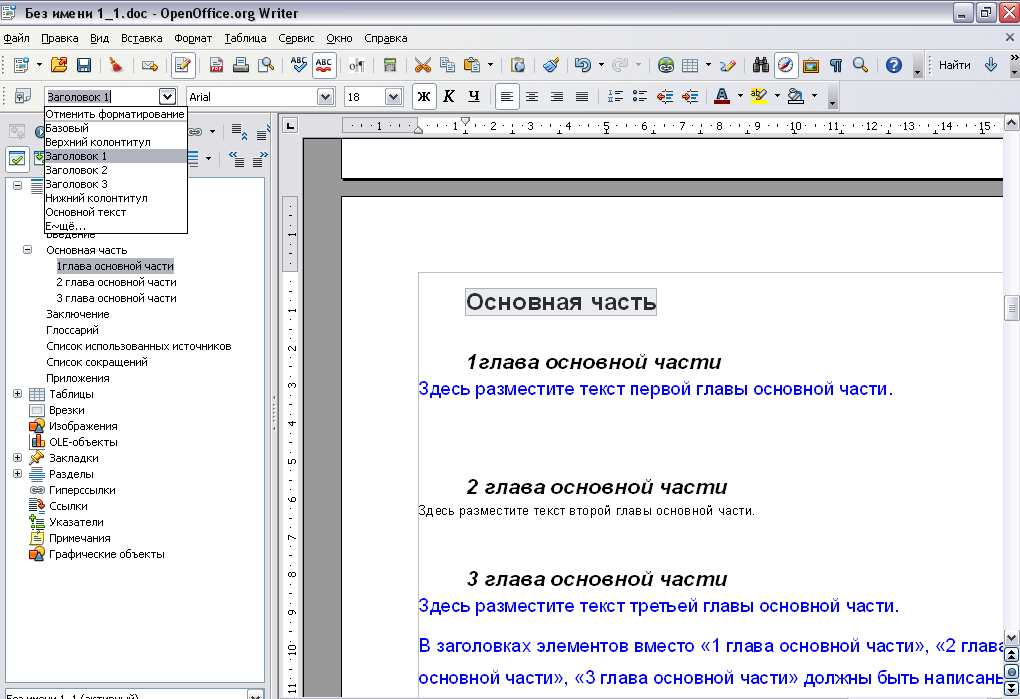Viewport: 1020px width, 699px height.
Task: Toggle bold Ж formatting
Action: click(423, 97)
